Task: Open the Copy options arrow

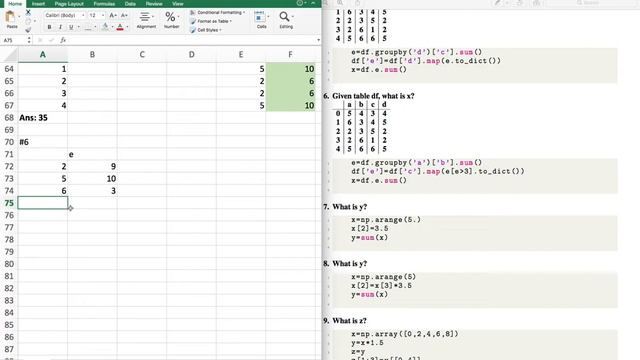Action: [35, 21]
